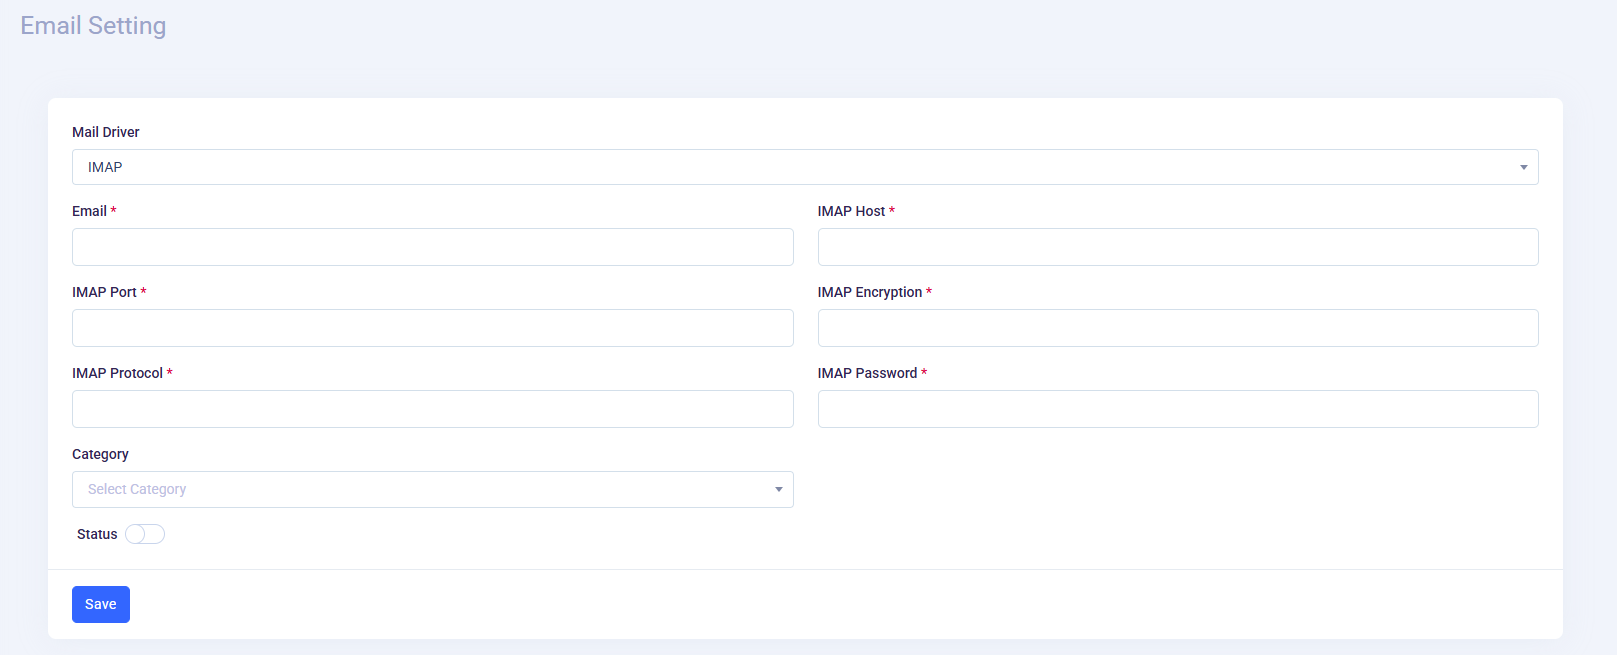Viewport: 1617px width, 655px height.
Task: Click the IMAP Port field label
Action: pos(104,292)
